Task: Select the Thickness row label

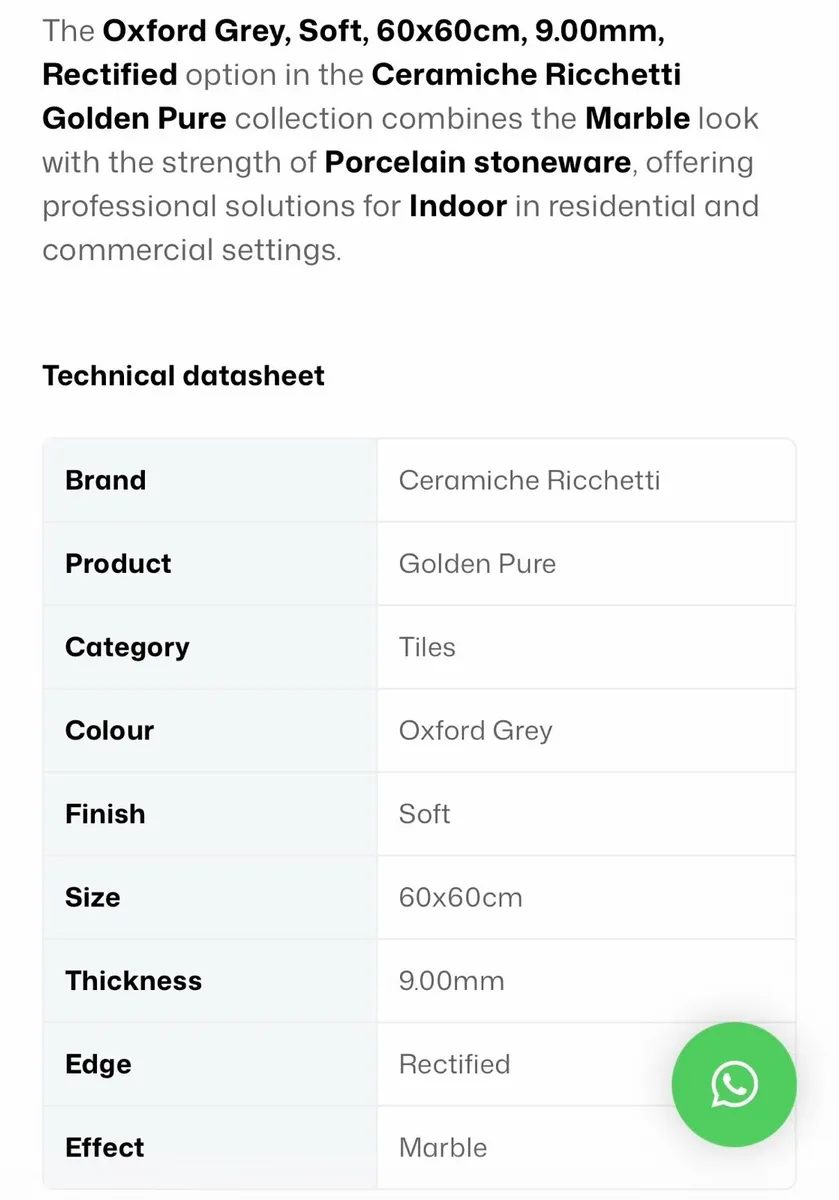Action: coord(133,981)
